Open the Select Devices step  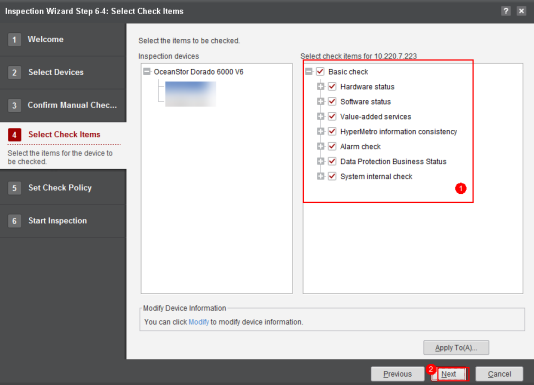point(56,72)
